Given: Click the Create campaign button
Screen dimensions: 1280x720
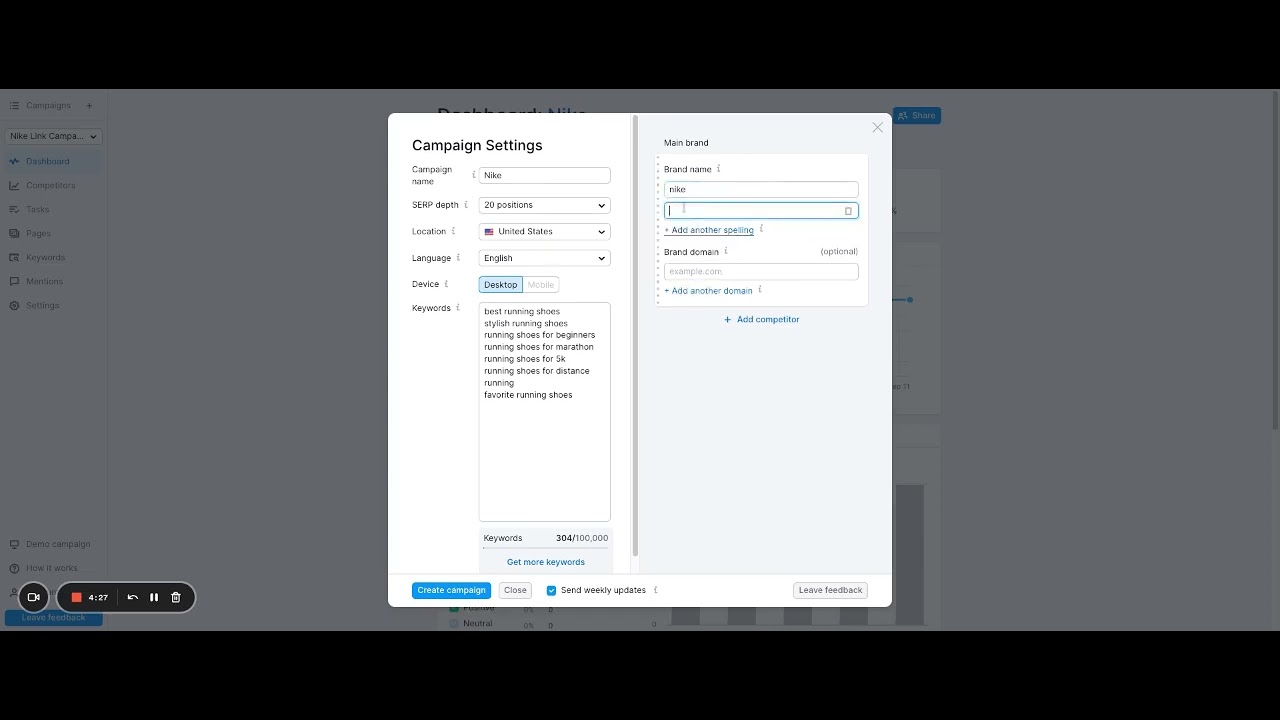Looking at the screenshot, I should pyautogui.click(x=452, y=590).
